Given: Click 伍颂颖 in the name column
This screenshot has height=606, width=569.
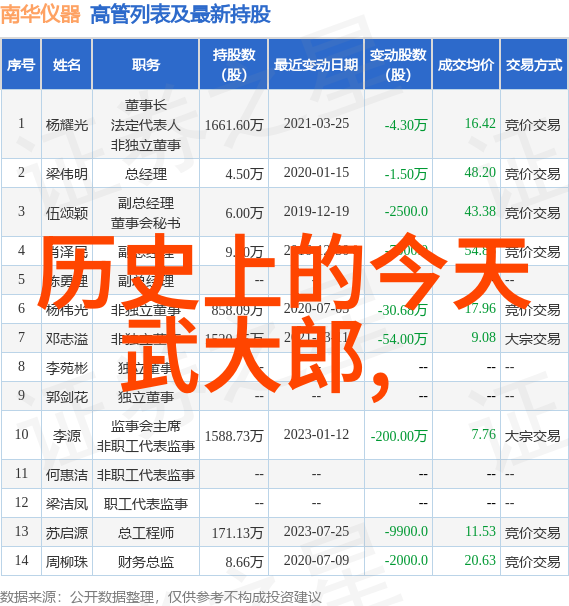Looking at the screenshot, I should tap(67, 213).
